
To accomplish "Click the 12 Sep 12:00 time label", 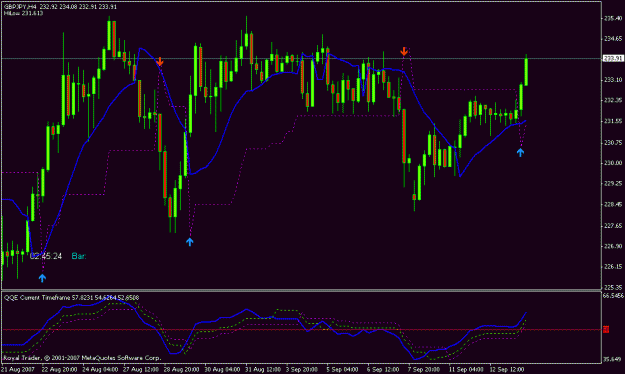I will click(x=507, y=369).
